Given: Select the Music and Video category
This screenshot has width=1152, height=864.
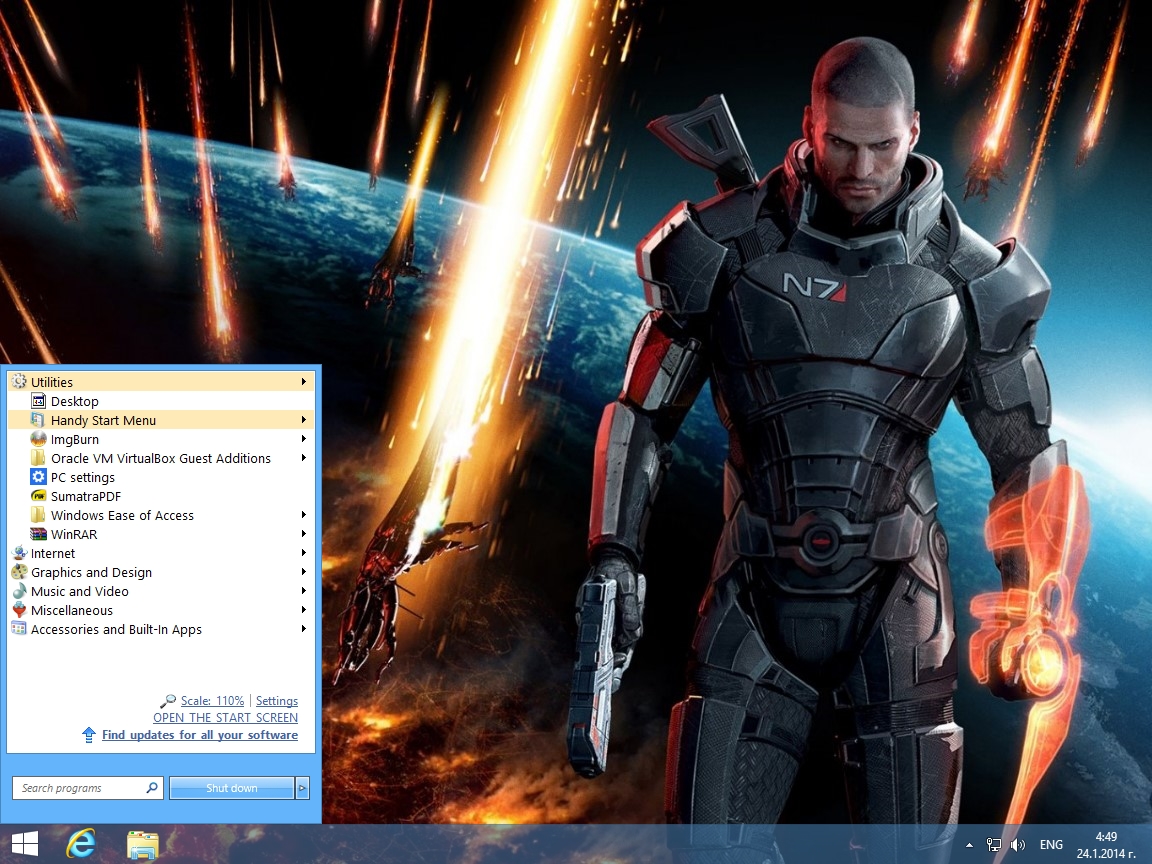Looking at the screenshot, I should 161,591.
